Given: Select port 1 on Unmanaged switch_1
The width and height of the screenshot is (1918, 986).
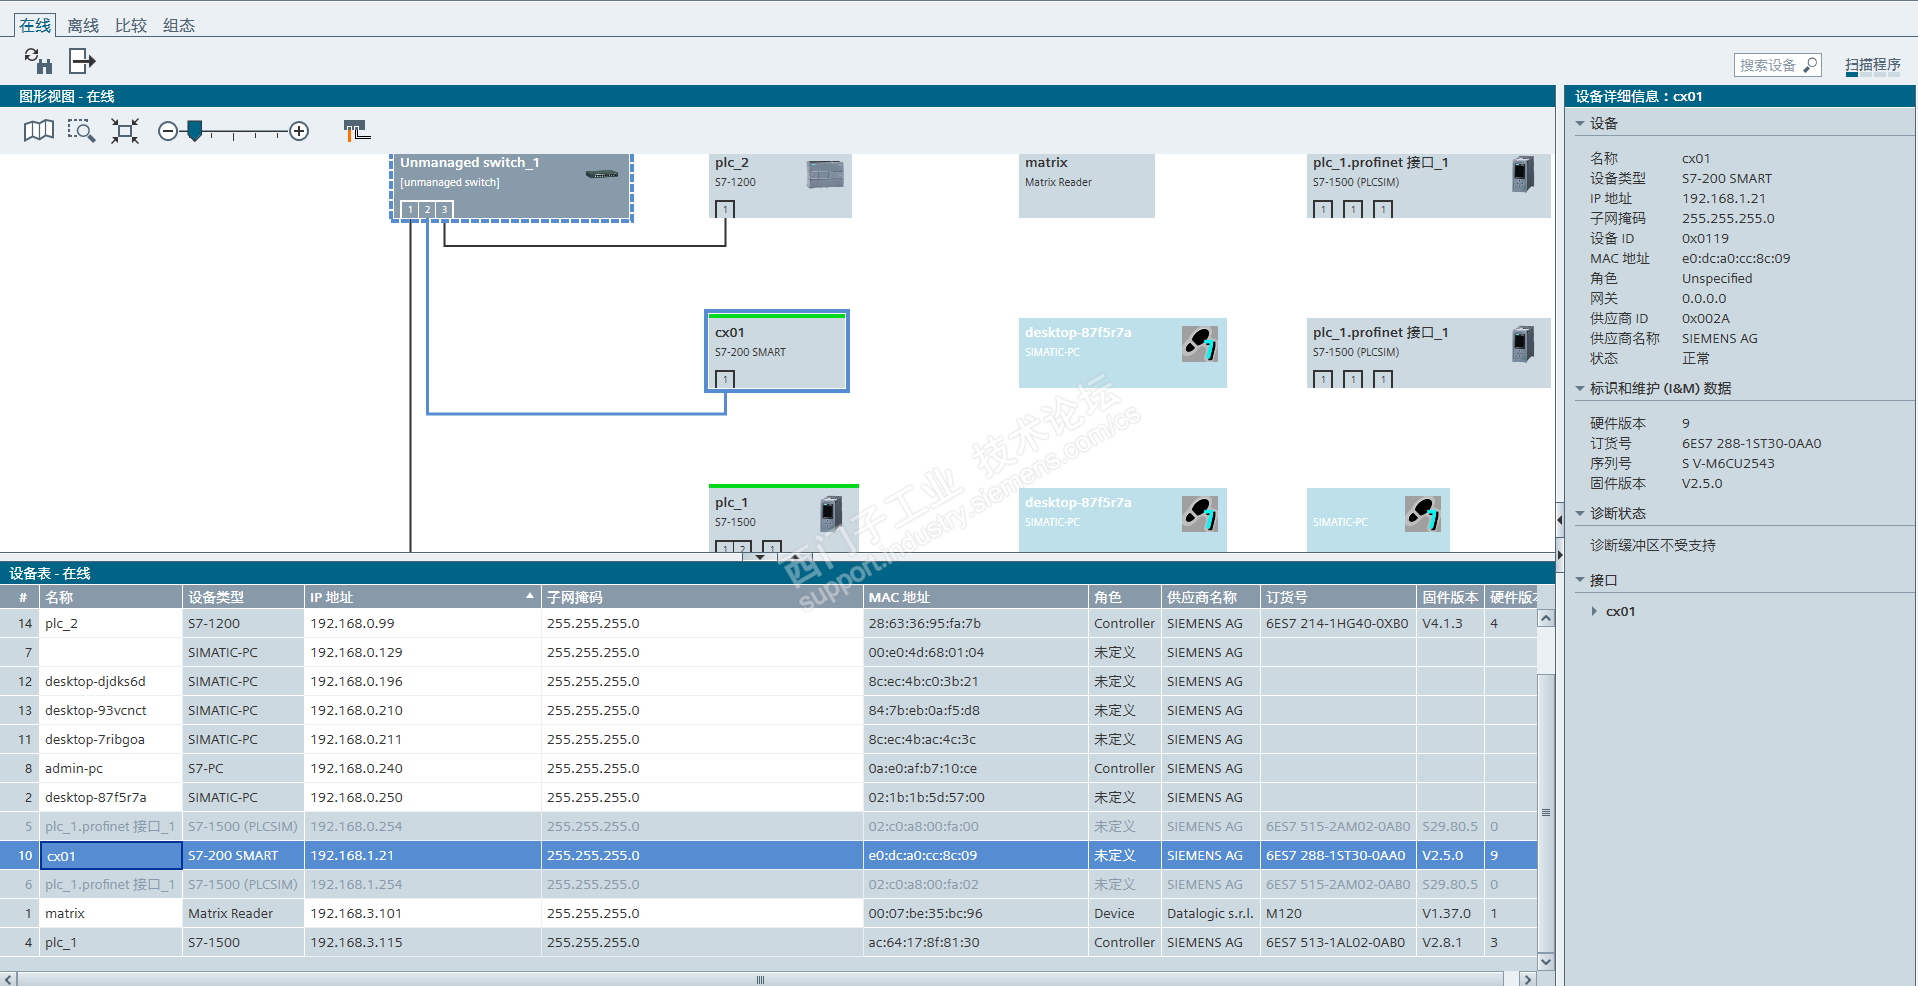Looking at the screenshot, I should 410,209.
